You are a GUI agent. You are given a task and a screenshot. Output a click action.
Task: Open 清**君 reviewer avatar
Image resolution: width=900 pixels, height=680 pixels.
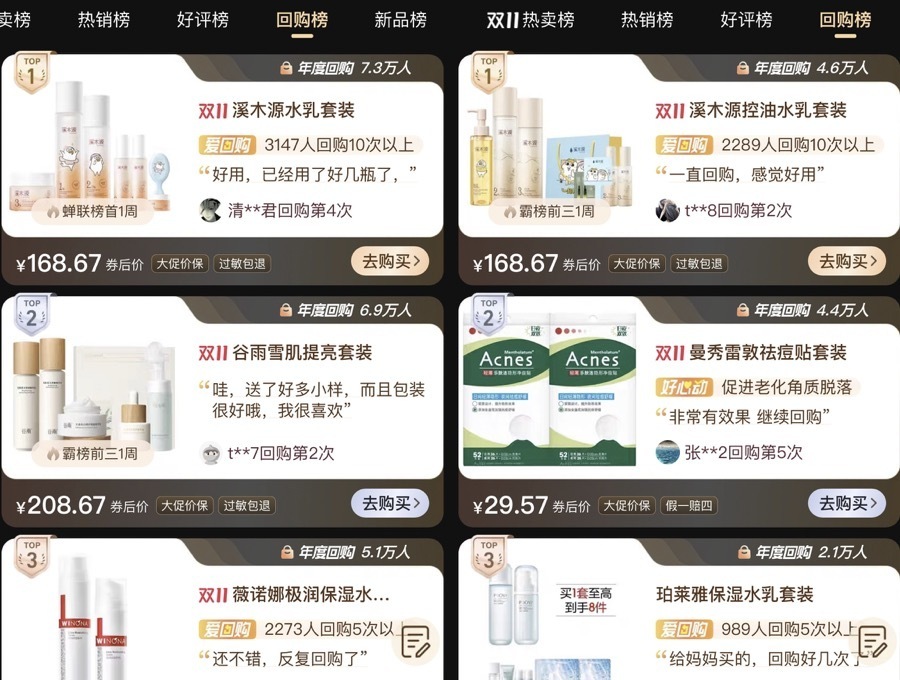click(x=210, y=211)
